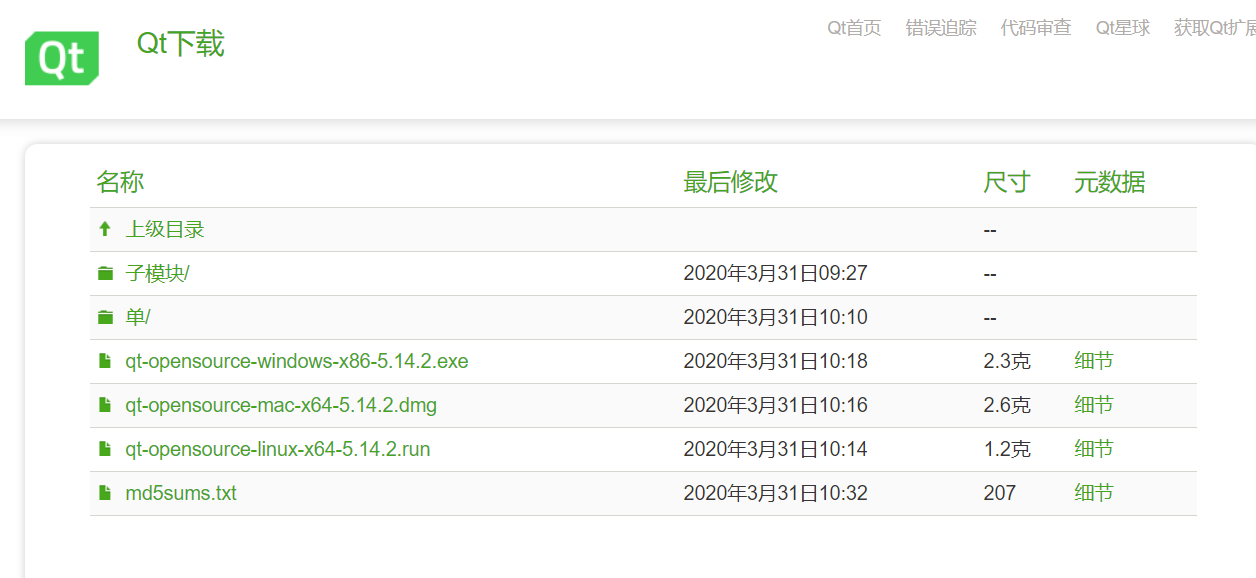Click the date 2020年3月31日10:32
The width and height of the screenshot is (1256, 578).
click(775, 493)
